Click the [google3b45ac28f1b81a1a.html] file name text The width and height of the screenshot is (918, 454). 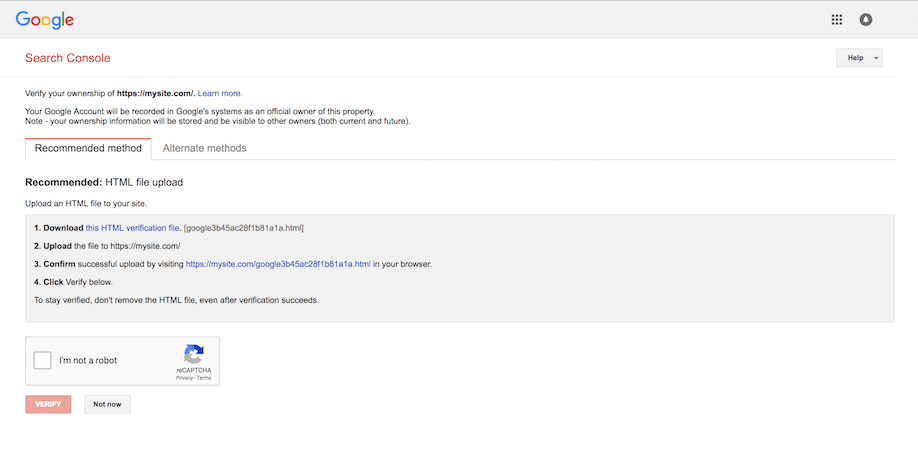[244, 228]
